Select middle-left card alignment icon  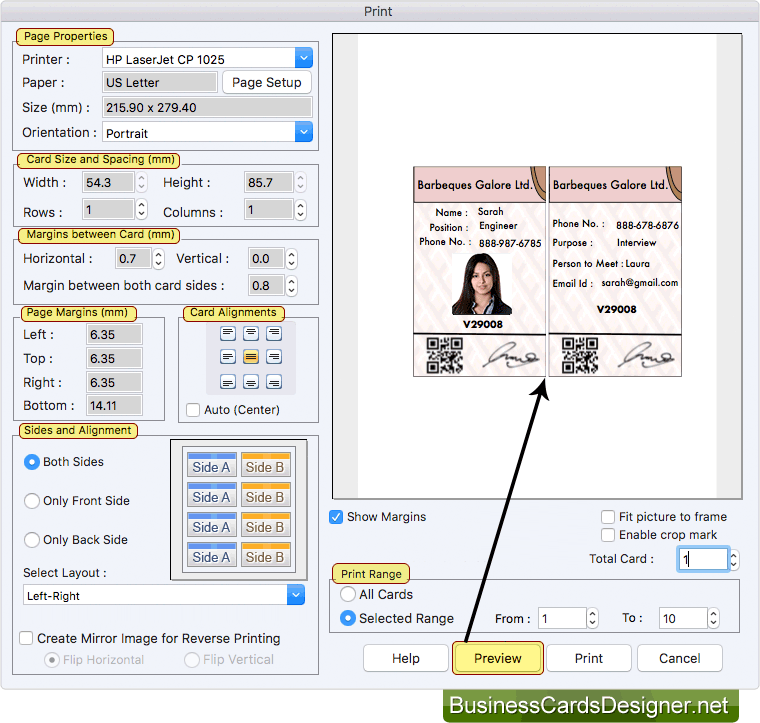(x=228, y=357)
